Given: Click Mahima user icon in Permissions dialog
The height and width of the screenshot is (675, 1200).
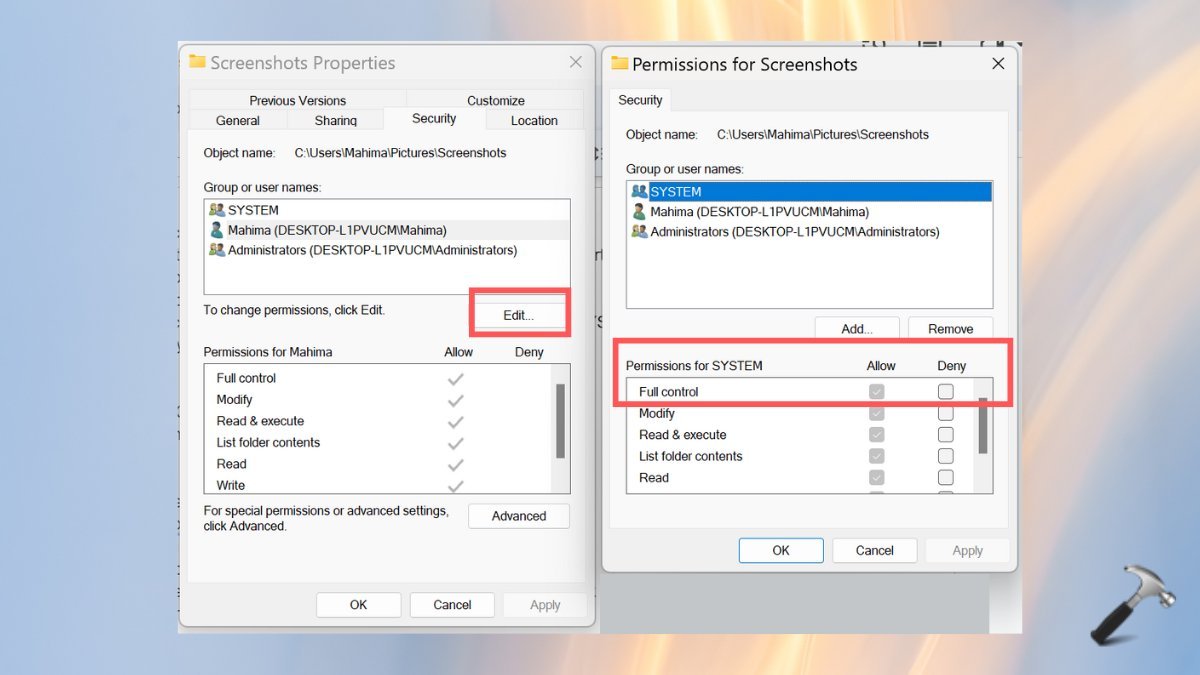Looking at the screenshot, I should (x=639, y=211).
